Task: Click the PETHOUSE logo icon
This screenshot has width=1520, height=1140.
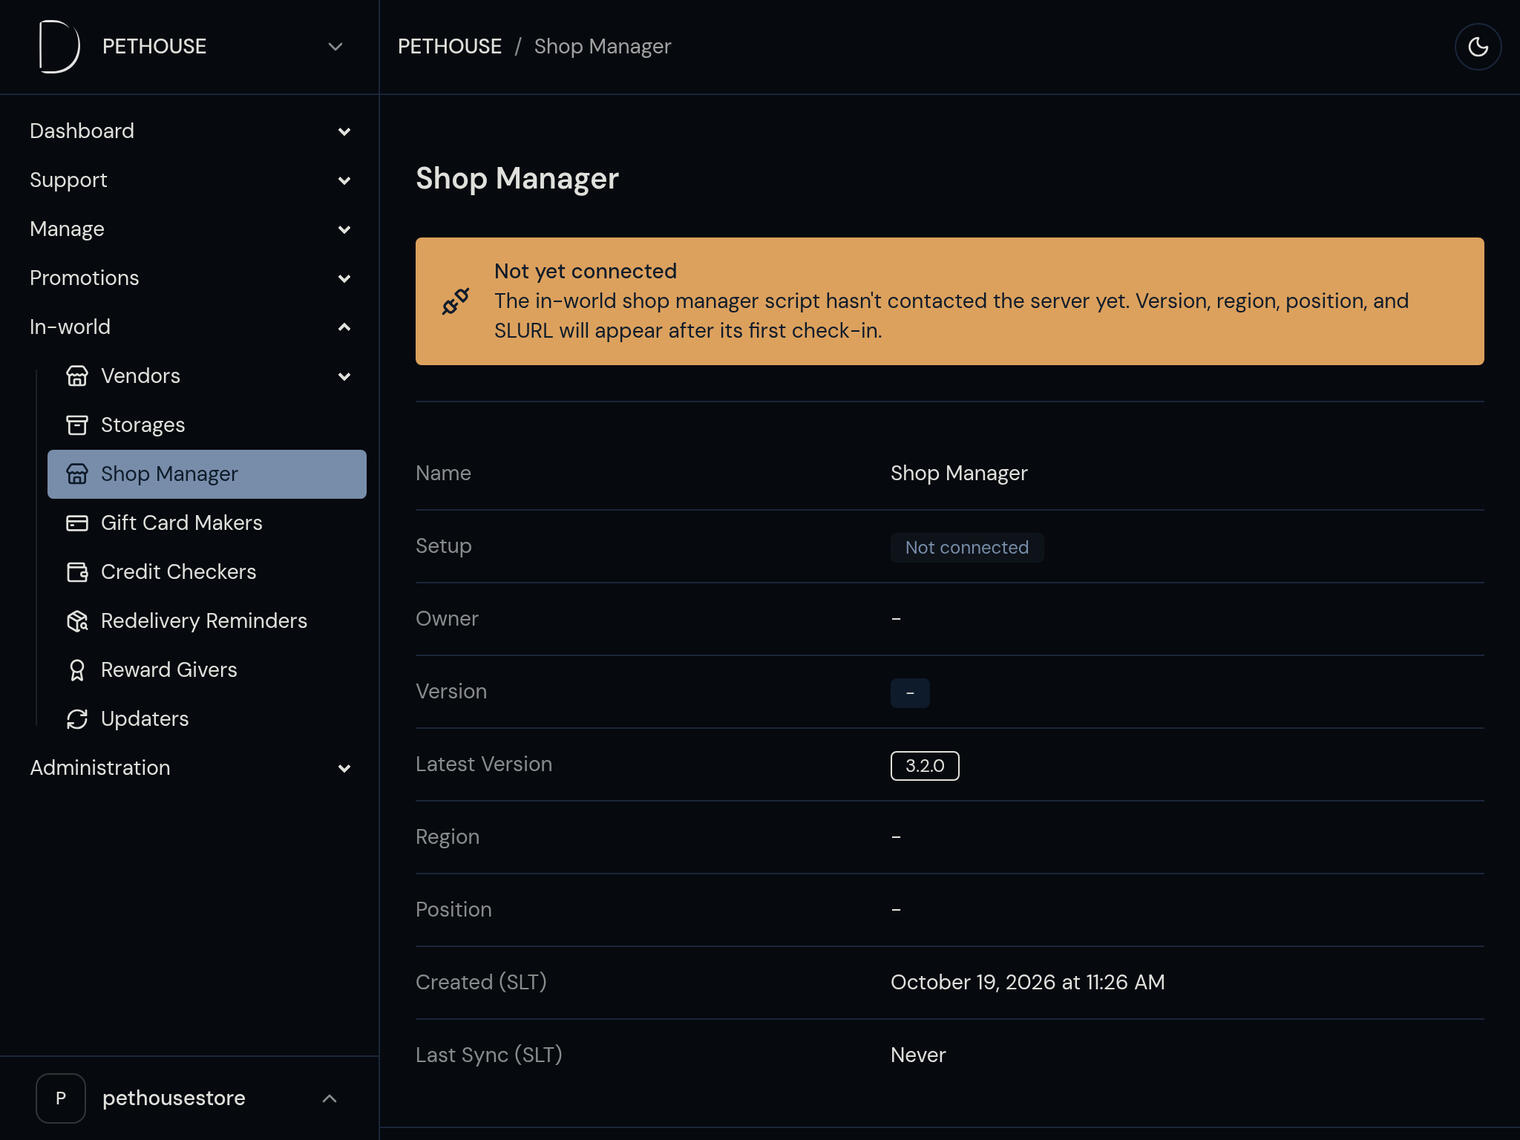Action: coord(59,47)
